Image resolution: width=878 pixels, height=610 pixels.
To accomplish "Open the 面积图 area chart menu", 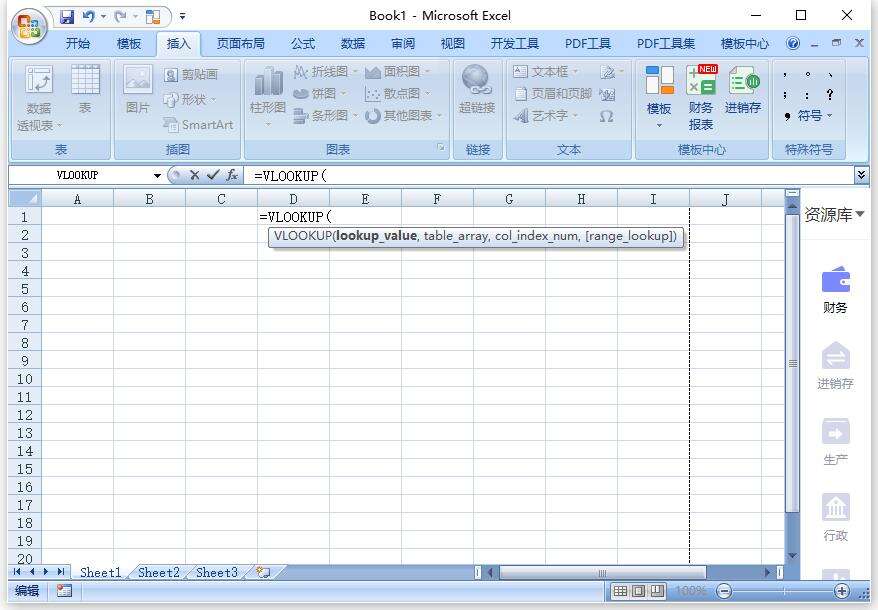I will point(398,72).
